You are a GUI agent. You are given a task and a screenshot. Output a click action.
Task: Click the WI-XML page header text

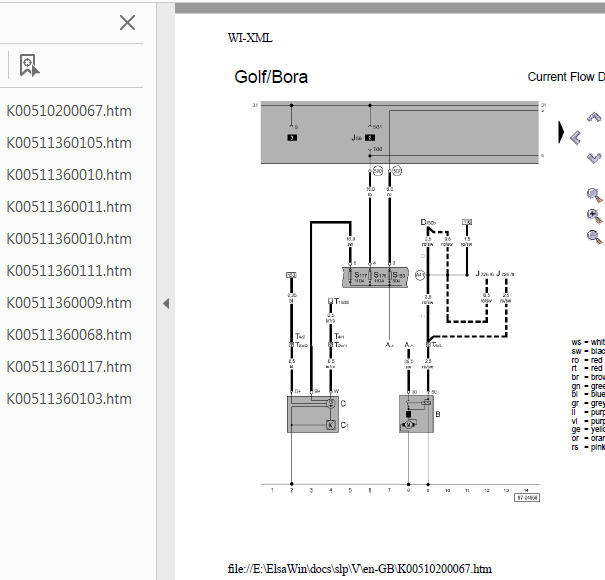[x=250, y=38]
